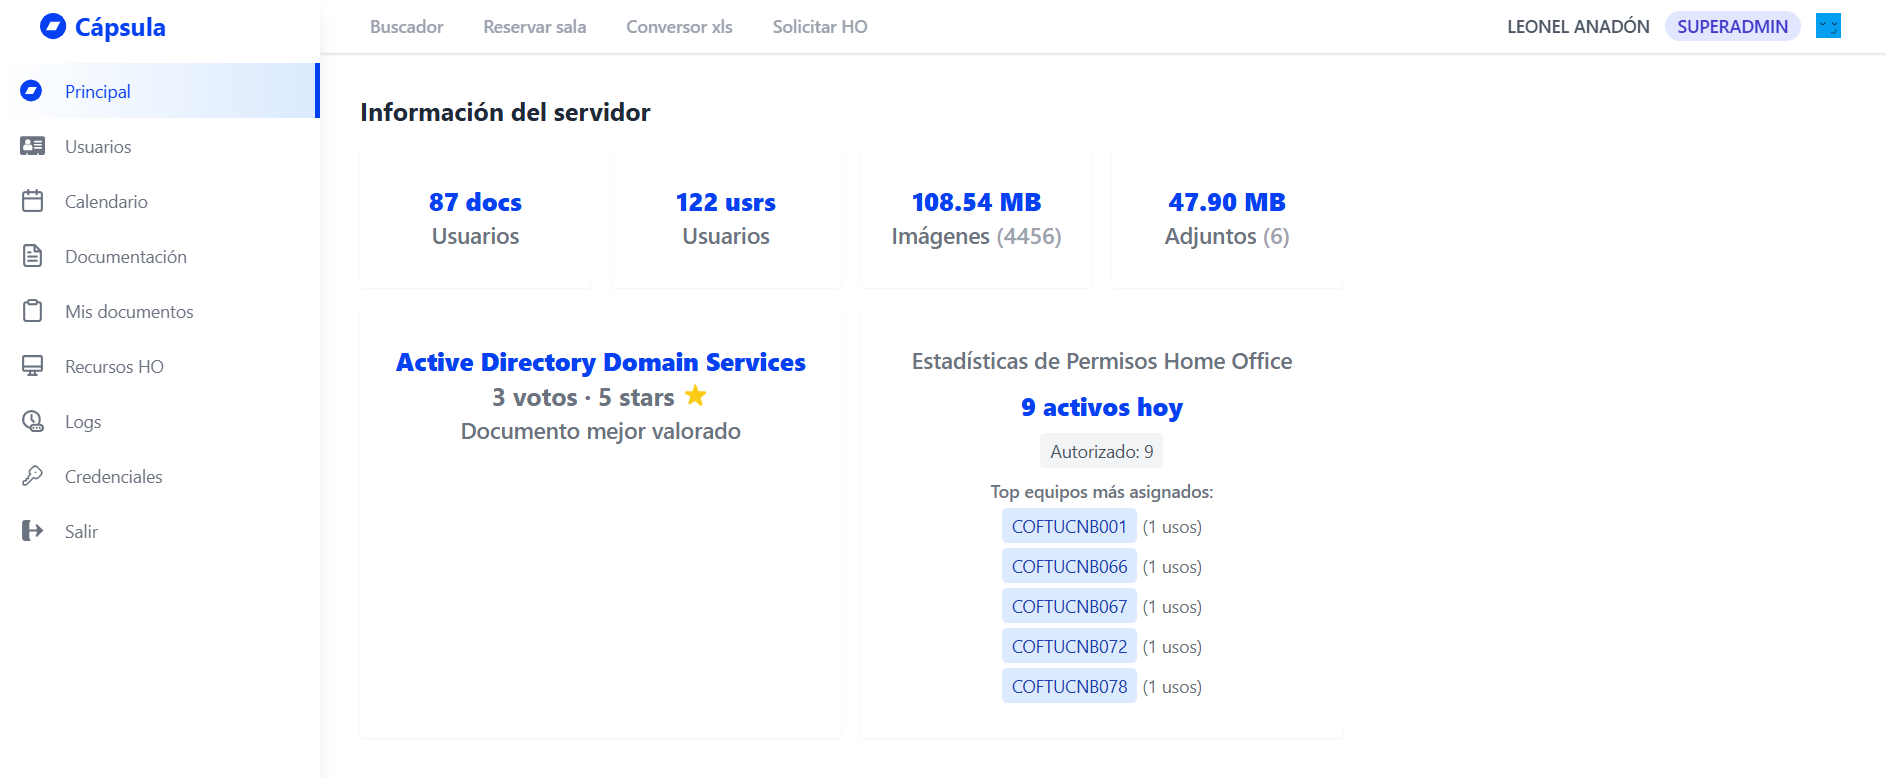
Task: Open Conversor xls in top navigation
Action: tap(679, 27)
